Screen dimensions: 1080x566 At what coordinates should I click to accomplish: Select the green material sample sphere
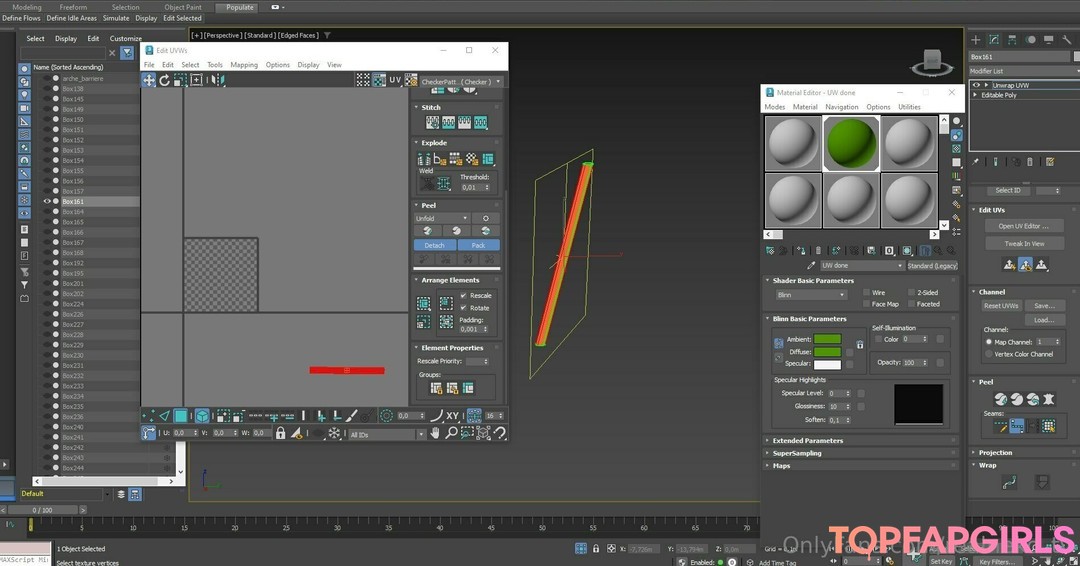pos(851,143)
